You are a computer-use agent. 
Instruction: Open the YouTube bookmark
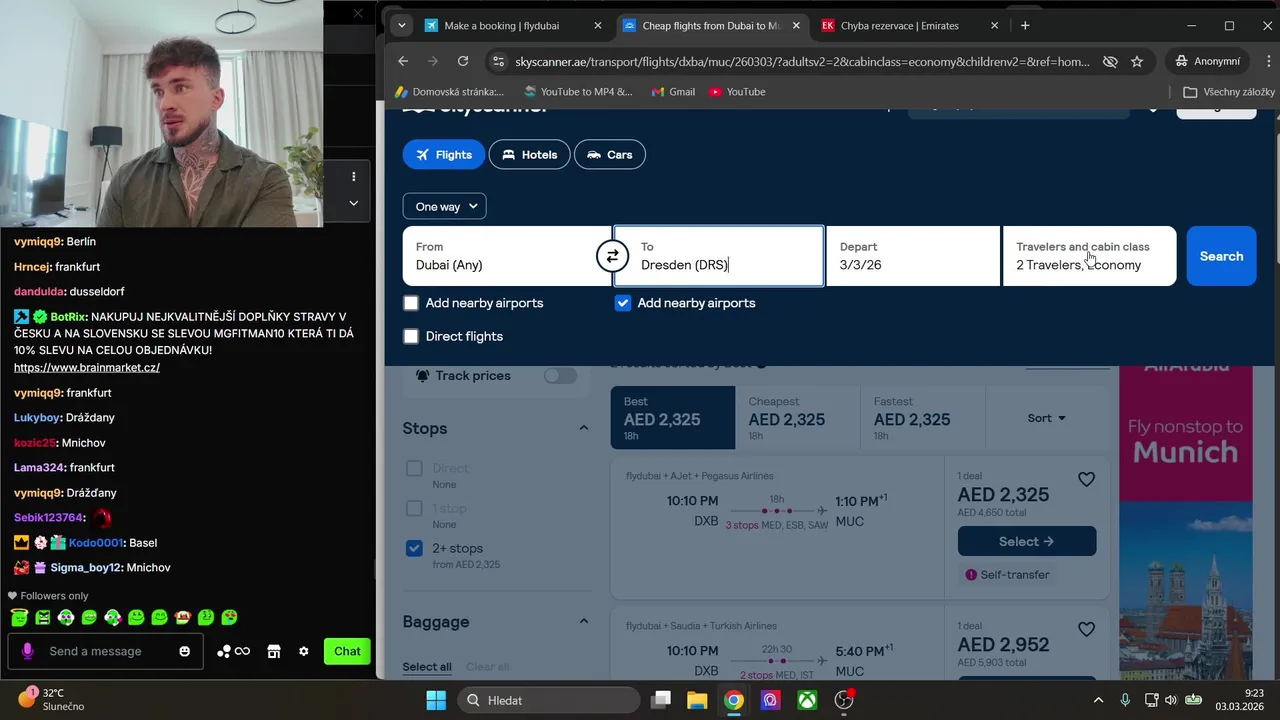click(737, 92)
